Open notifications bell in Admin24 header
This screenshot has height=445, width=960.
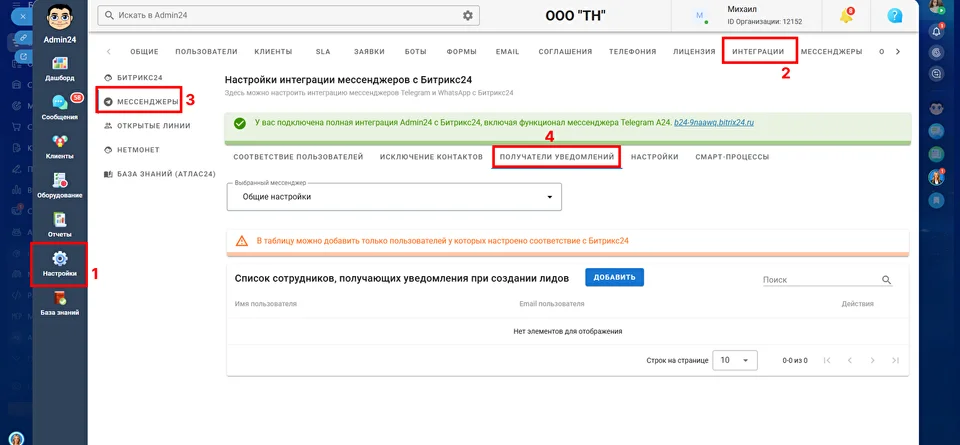coord(847,16)
